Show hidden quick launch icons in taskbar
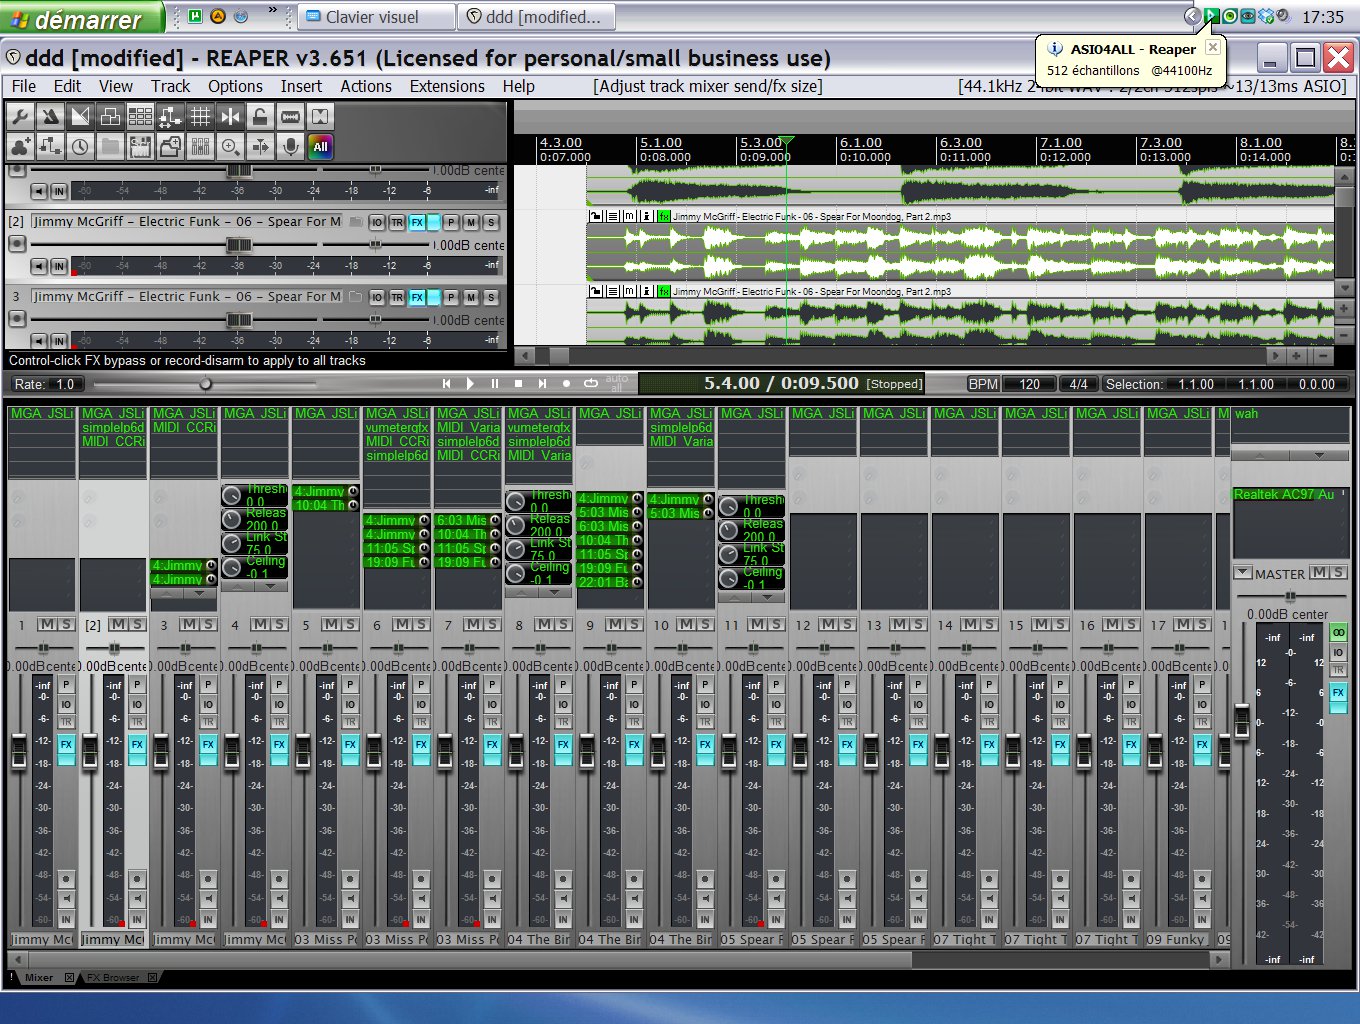This screenshot has height=1024, width=1360. pyautogui.click(x=273, y=12)
